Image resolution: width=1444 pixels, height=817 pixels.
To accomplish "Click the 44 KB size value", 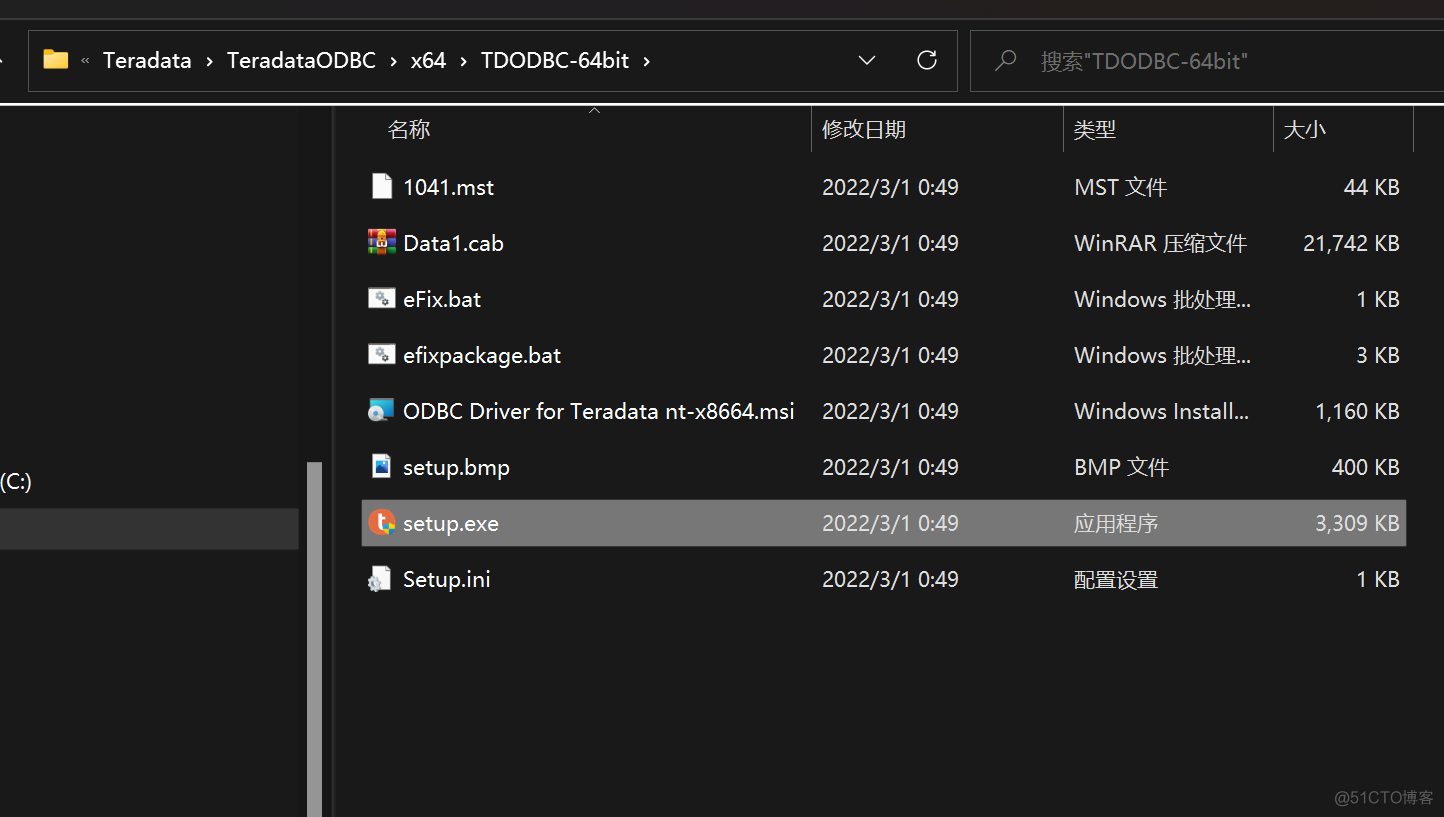I will [1372, 187].
